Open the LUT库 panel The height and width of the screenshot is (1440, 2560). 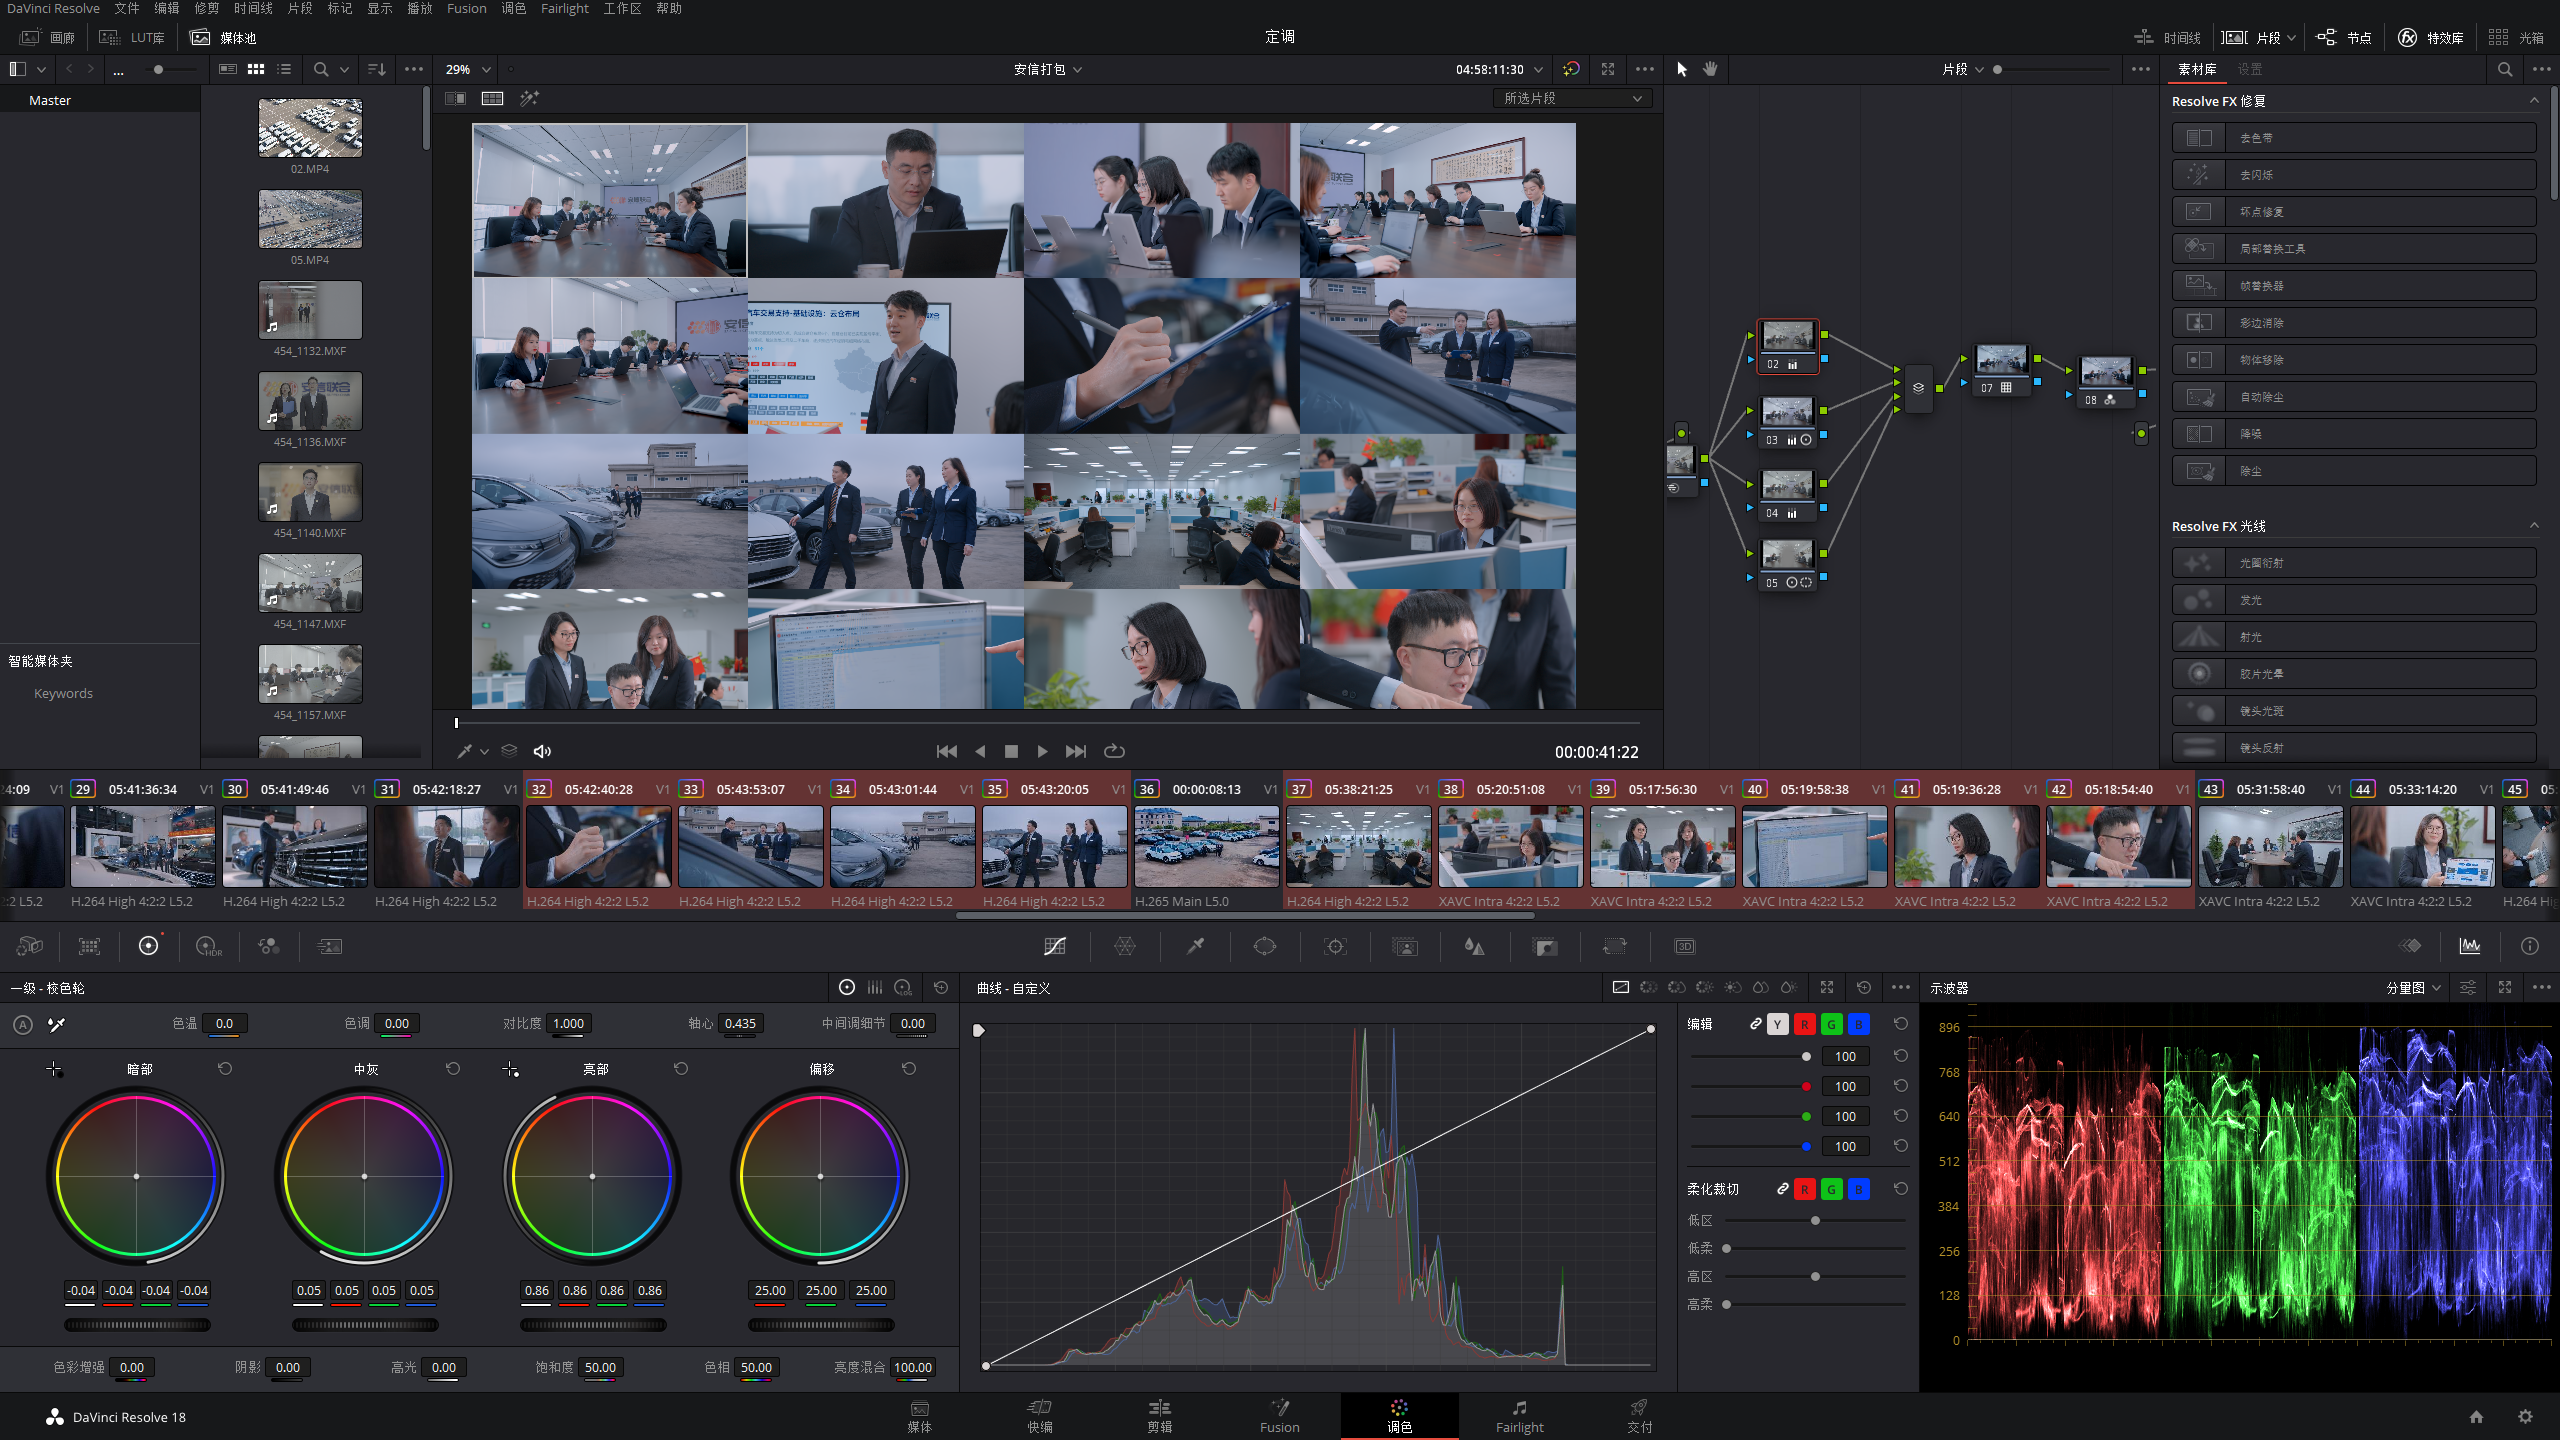pyautogui.click(x=132, y=37)
